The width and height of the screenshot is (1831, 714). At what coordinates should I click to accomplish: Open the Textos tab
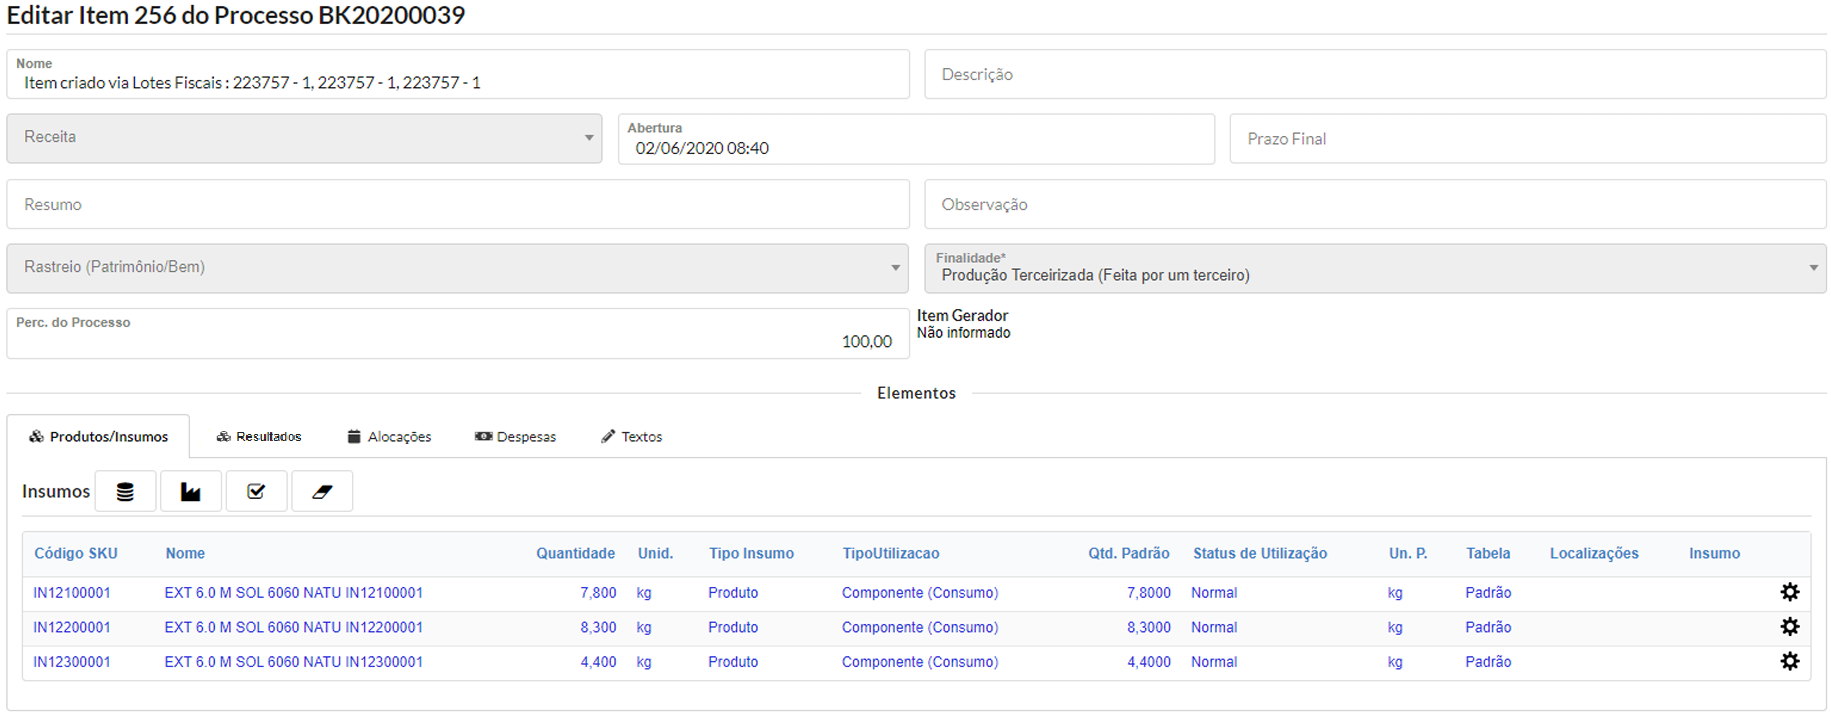click(x=631, y=437)
